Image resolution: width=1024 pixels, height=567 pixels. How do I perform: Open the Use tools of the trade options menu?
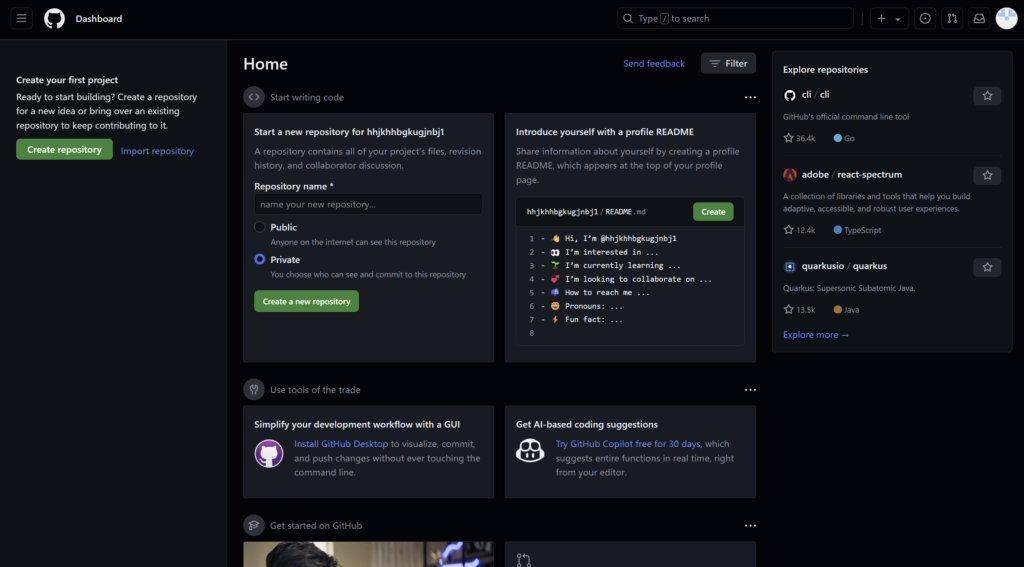click(750, 390)
